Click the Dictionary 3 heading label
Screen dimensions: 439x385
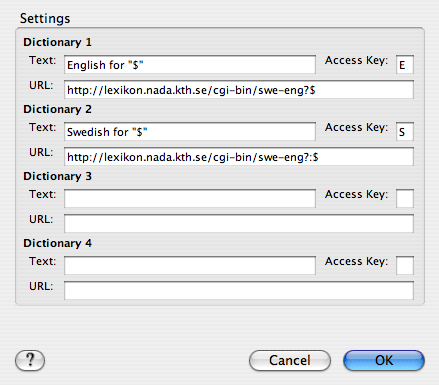tap(57, 176)
